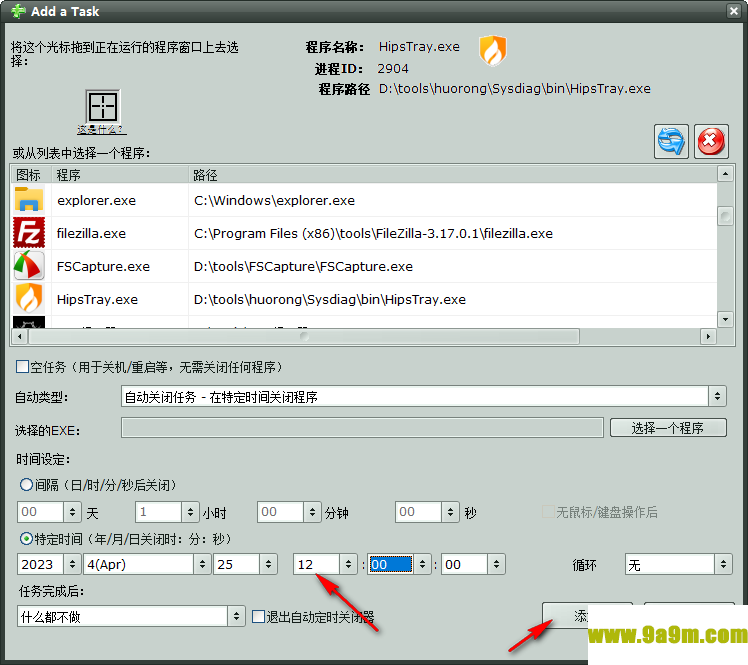Click the 图标 column header
The width and height of the screenshot is (748, 665).
click(x=31, y=175)
